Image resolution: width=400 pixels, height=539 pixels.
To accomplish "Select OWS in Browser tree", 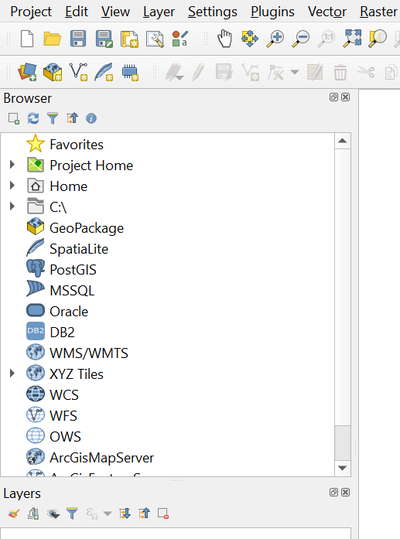I will [x=65, y=437].
